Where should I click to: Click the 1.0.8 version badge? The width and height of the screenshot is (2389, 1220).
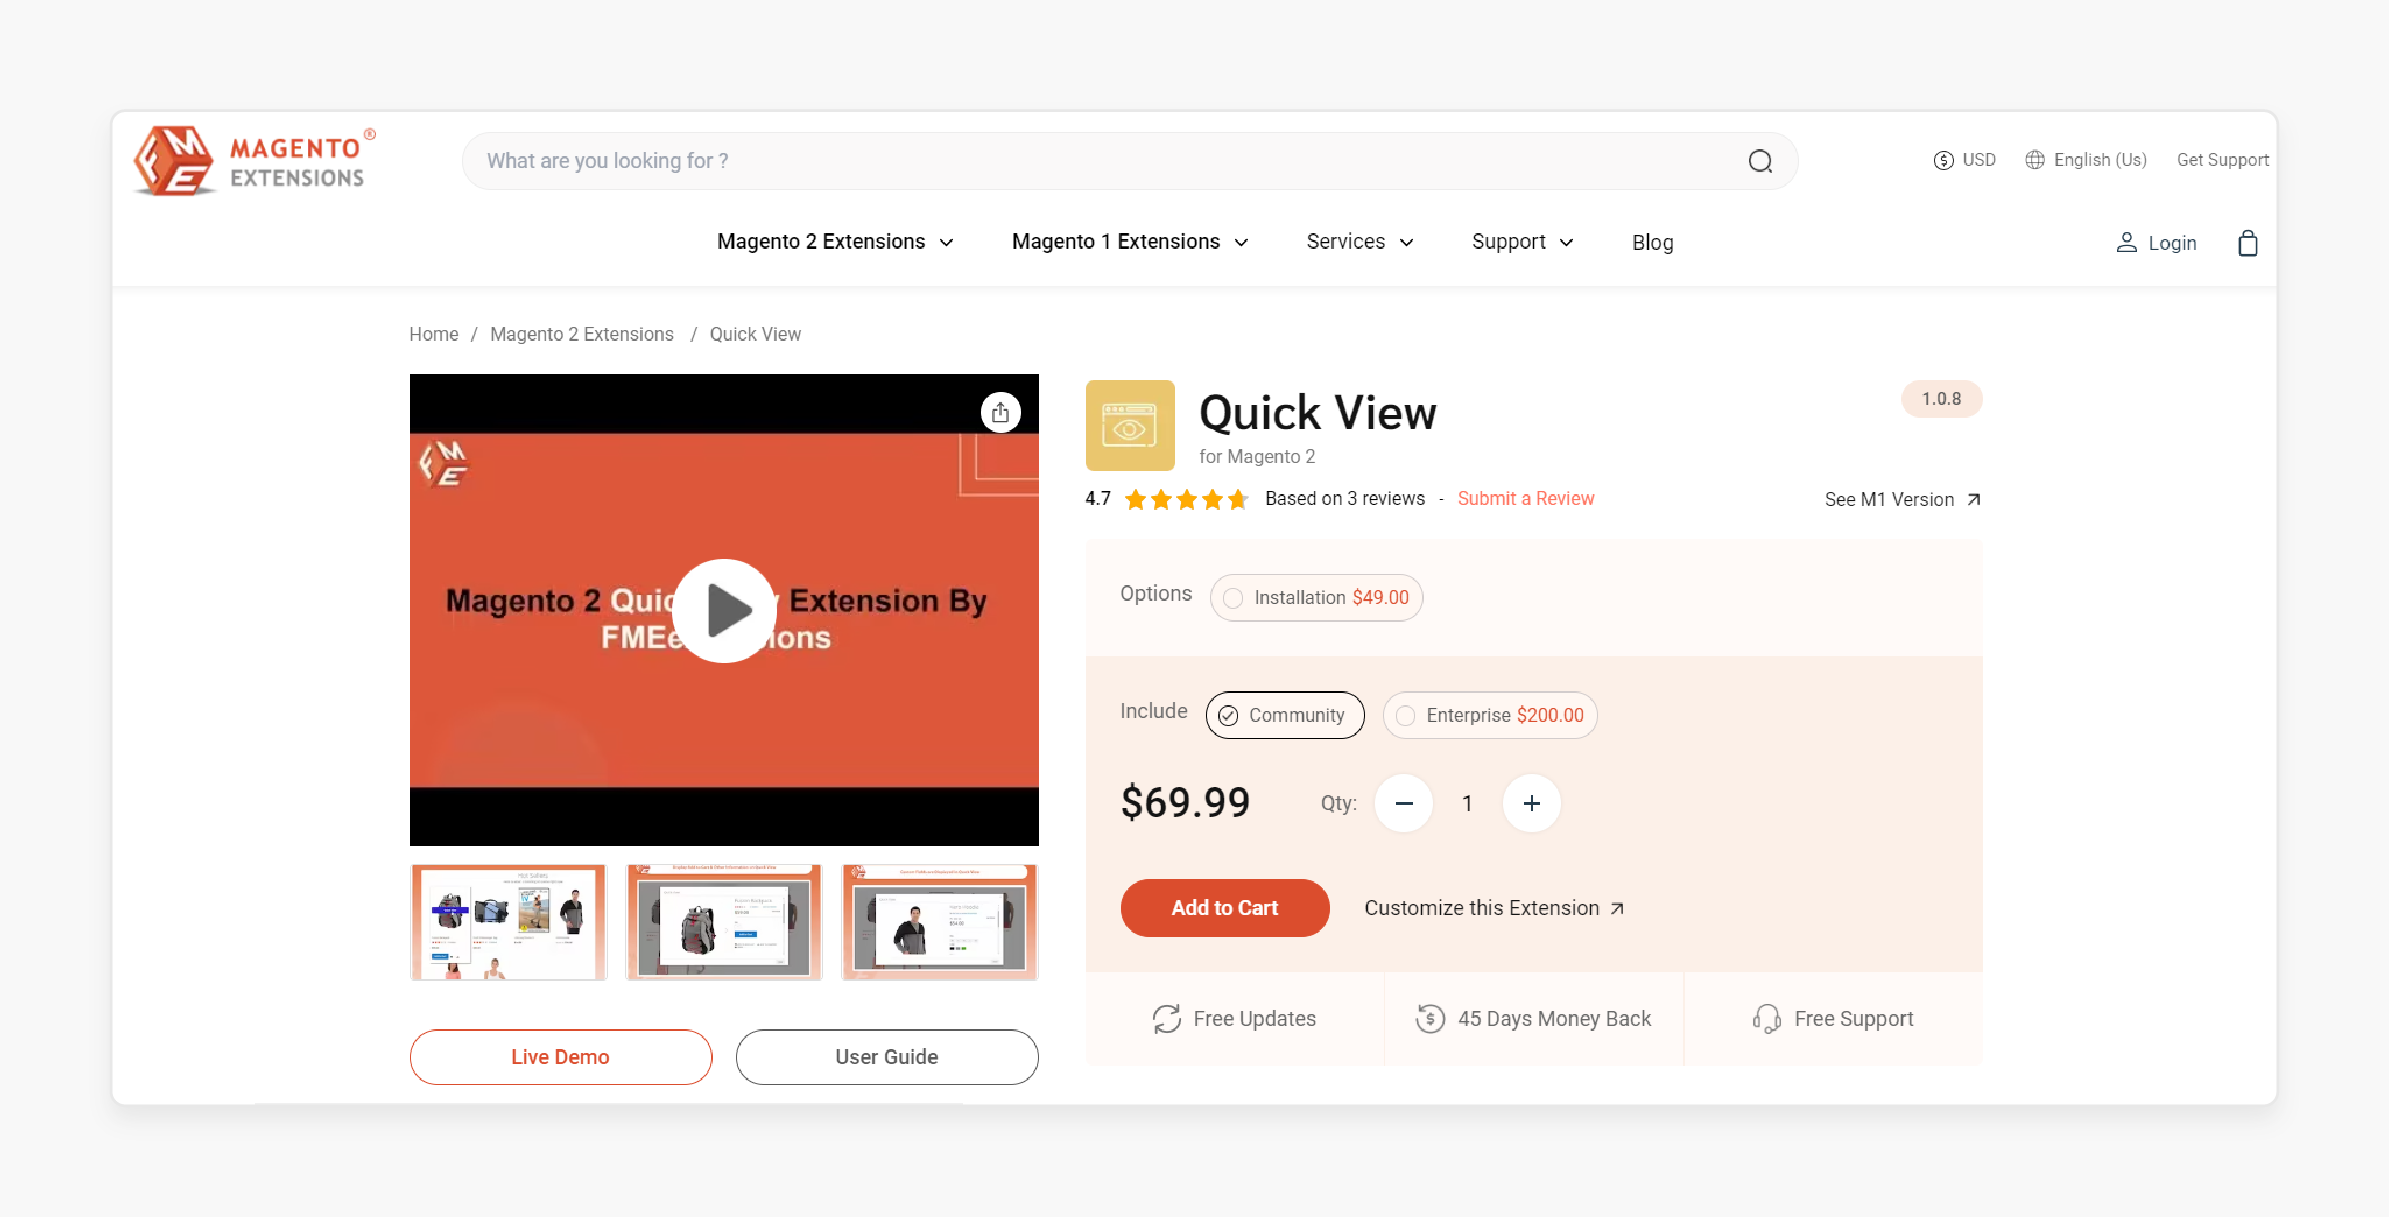1941,399
